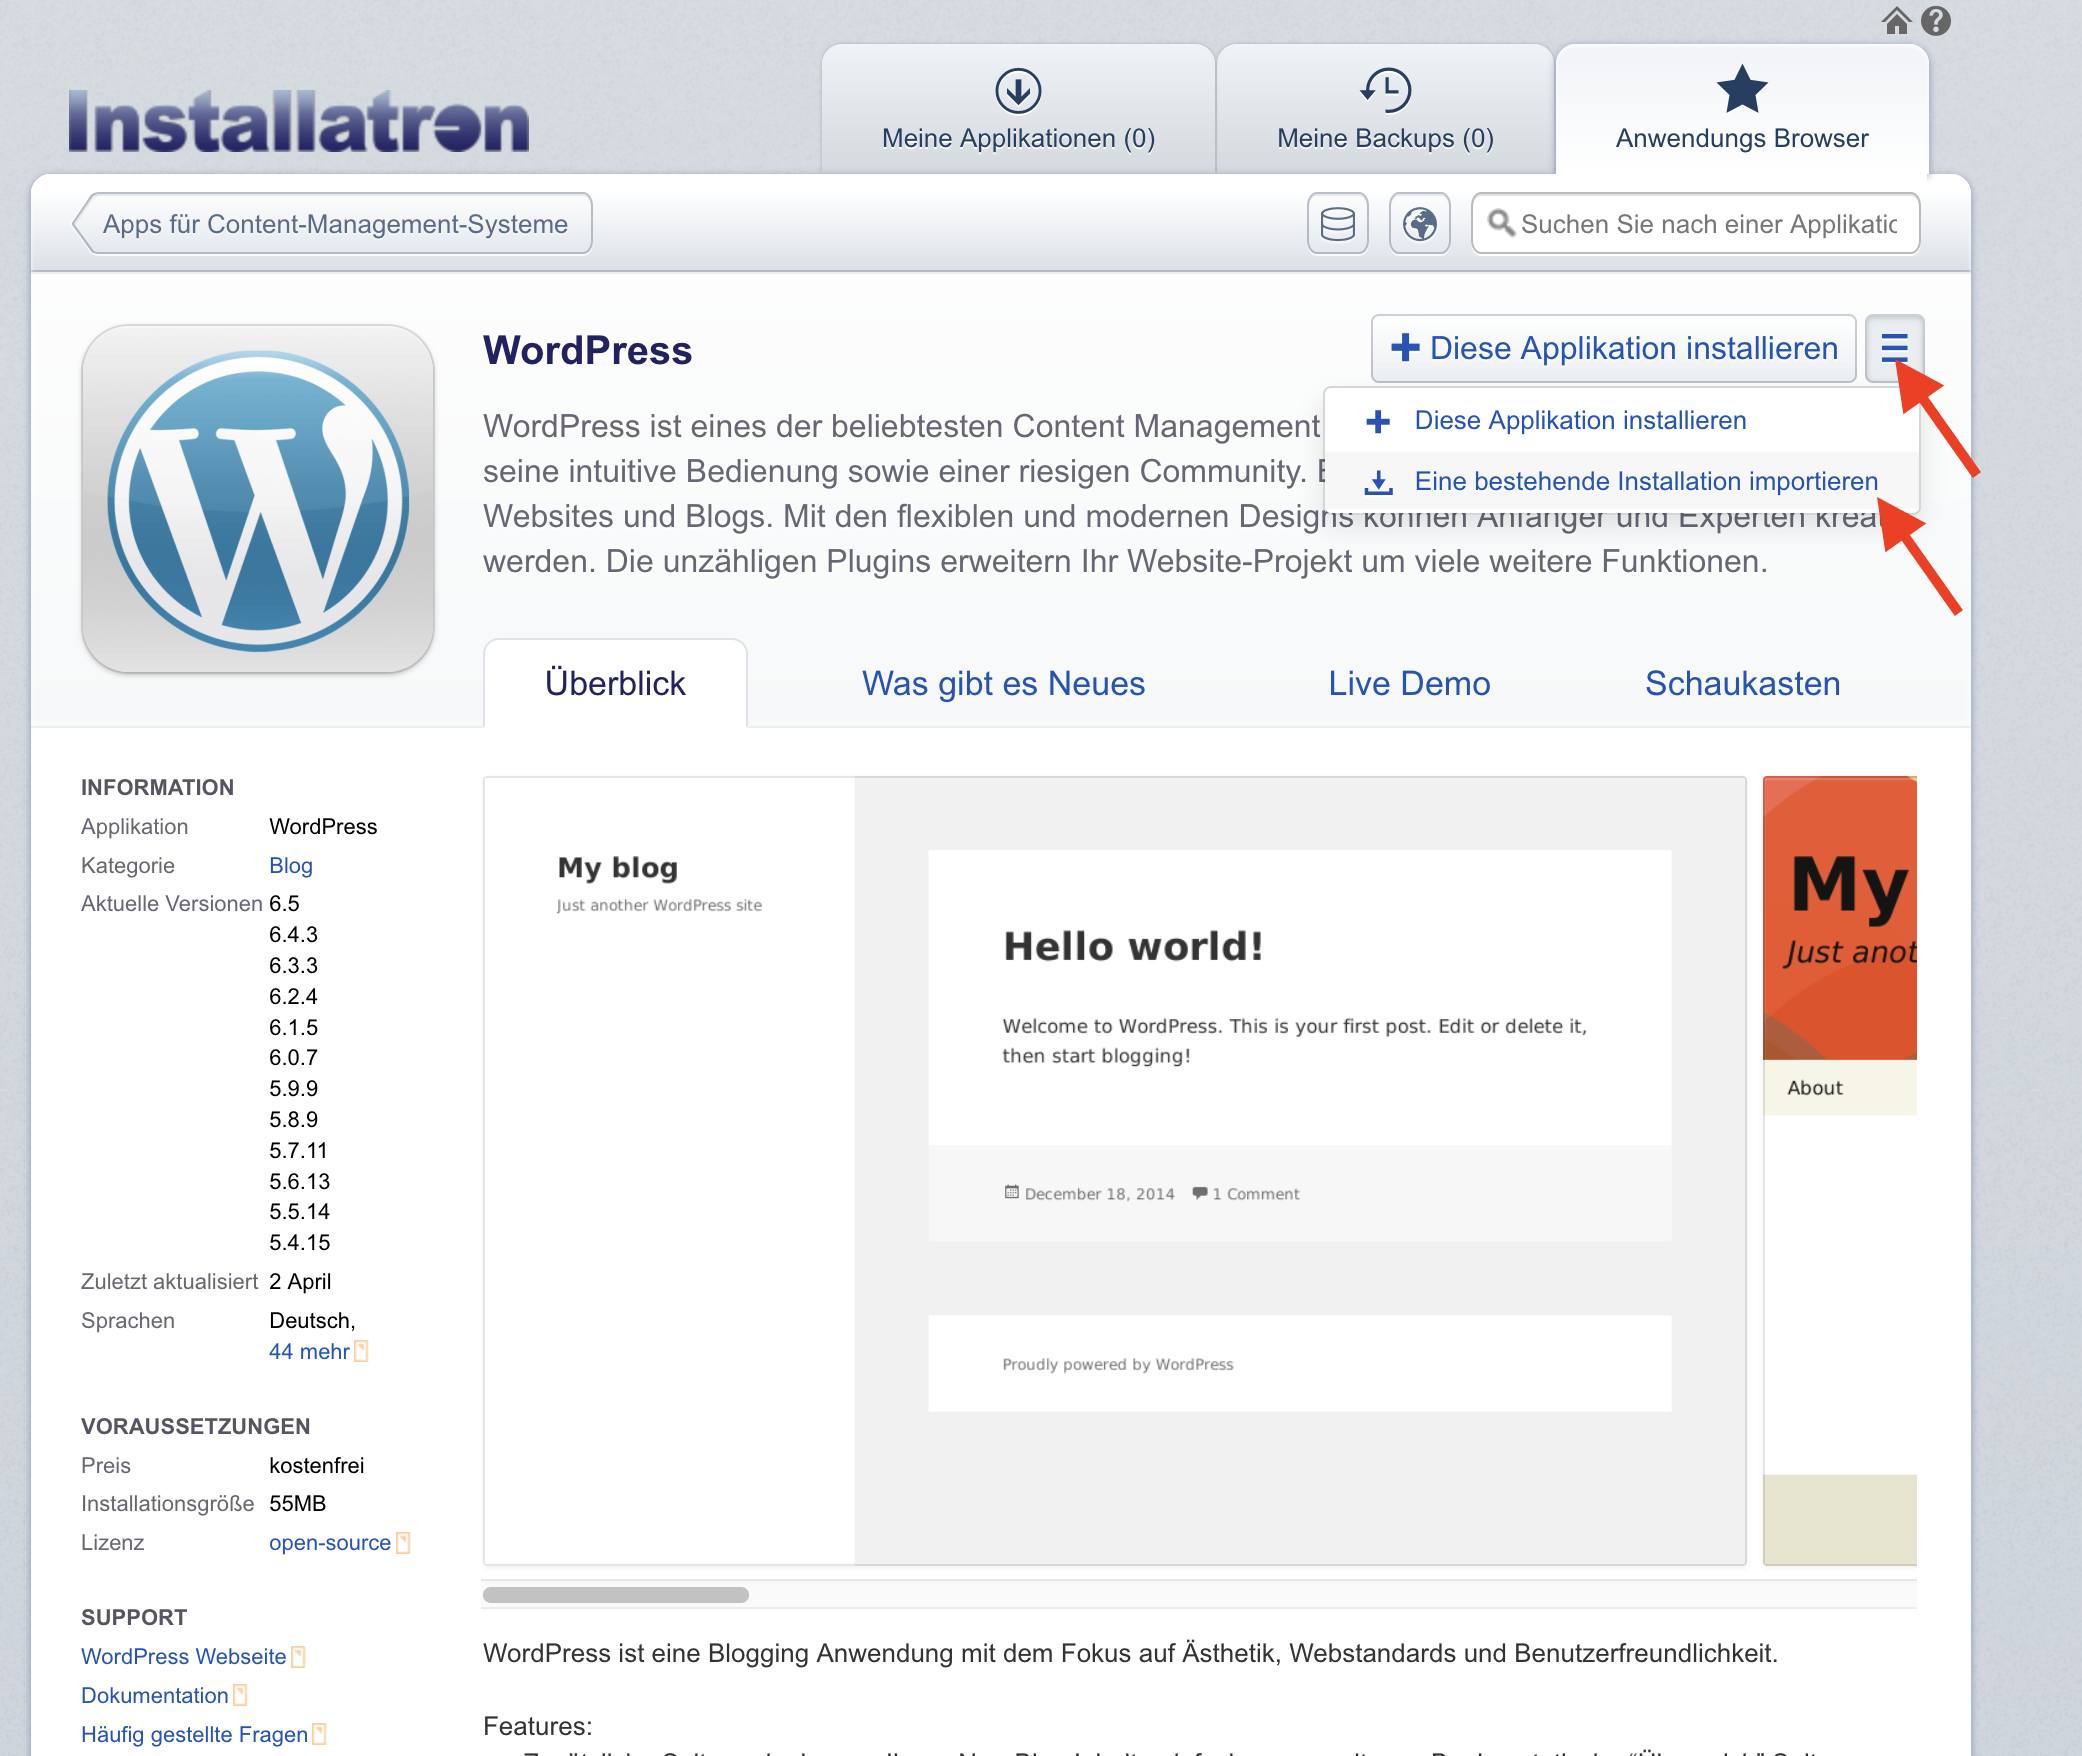Click the globe icon button
Viewport: 2082px width, 1756px height.
point(1419,224)
